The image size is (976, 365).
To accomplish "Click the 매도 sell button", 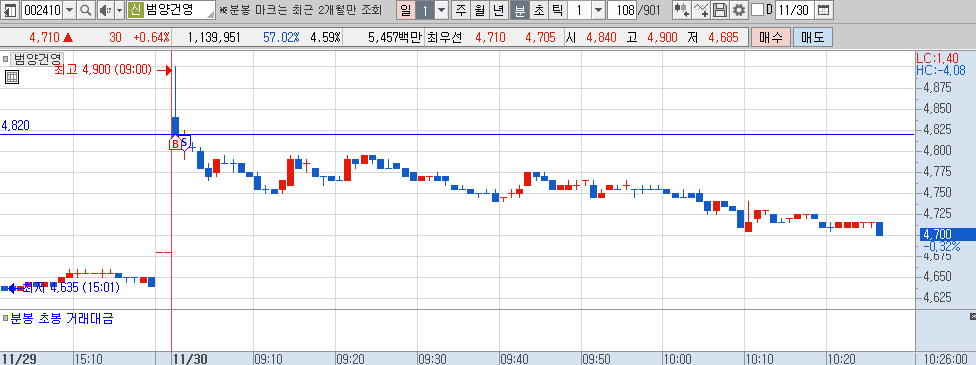I will (x=813, y=37).
